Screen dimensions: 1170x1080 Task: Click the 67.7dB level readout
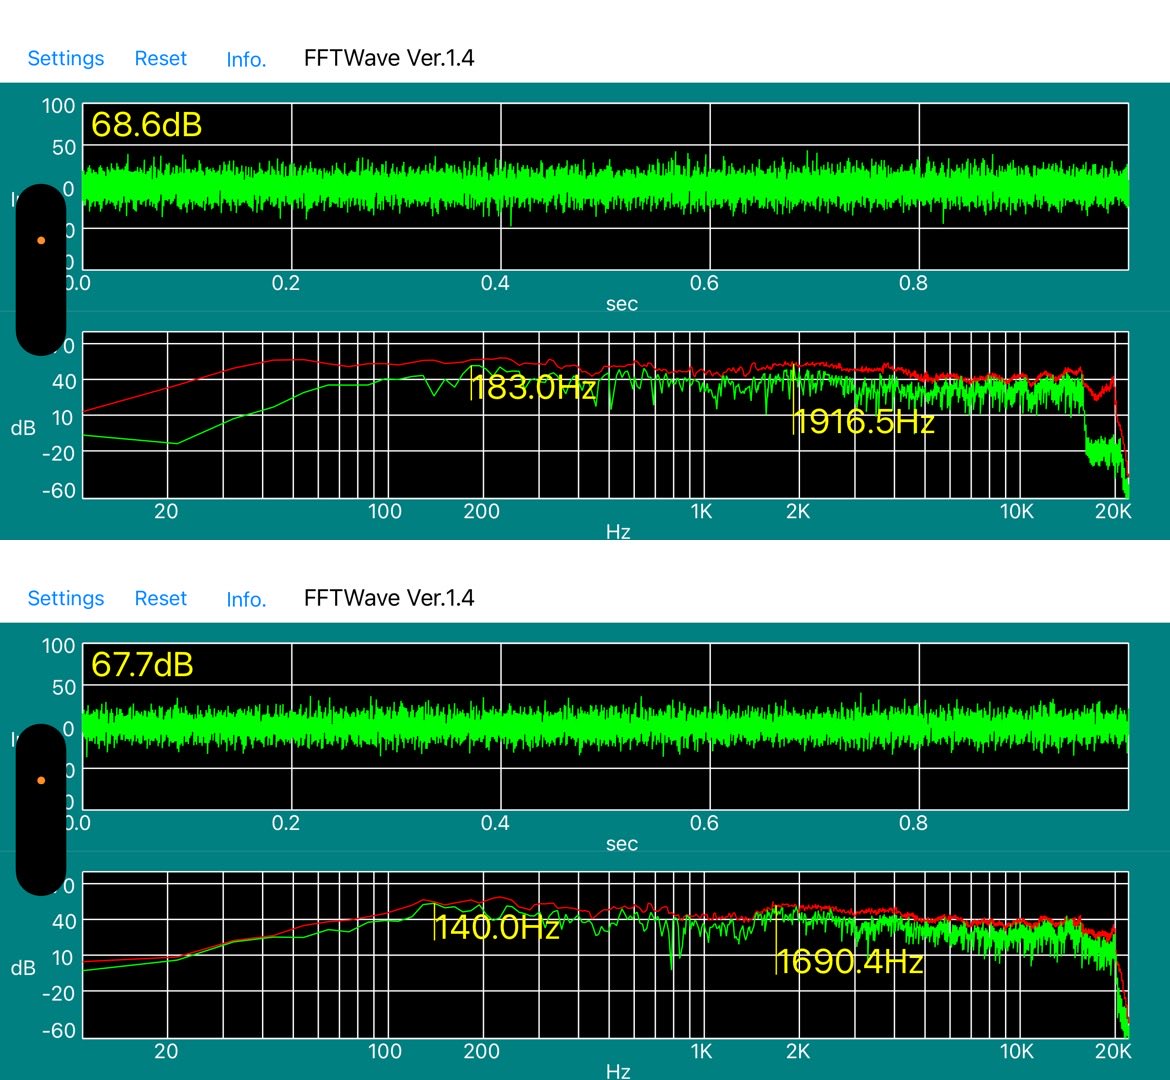click(142, 664)
